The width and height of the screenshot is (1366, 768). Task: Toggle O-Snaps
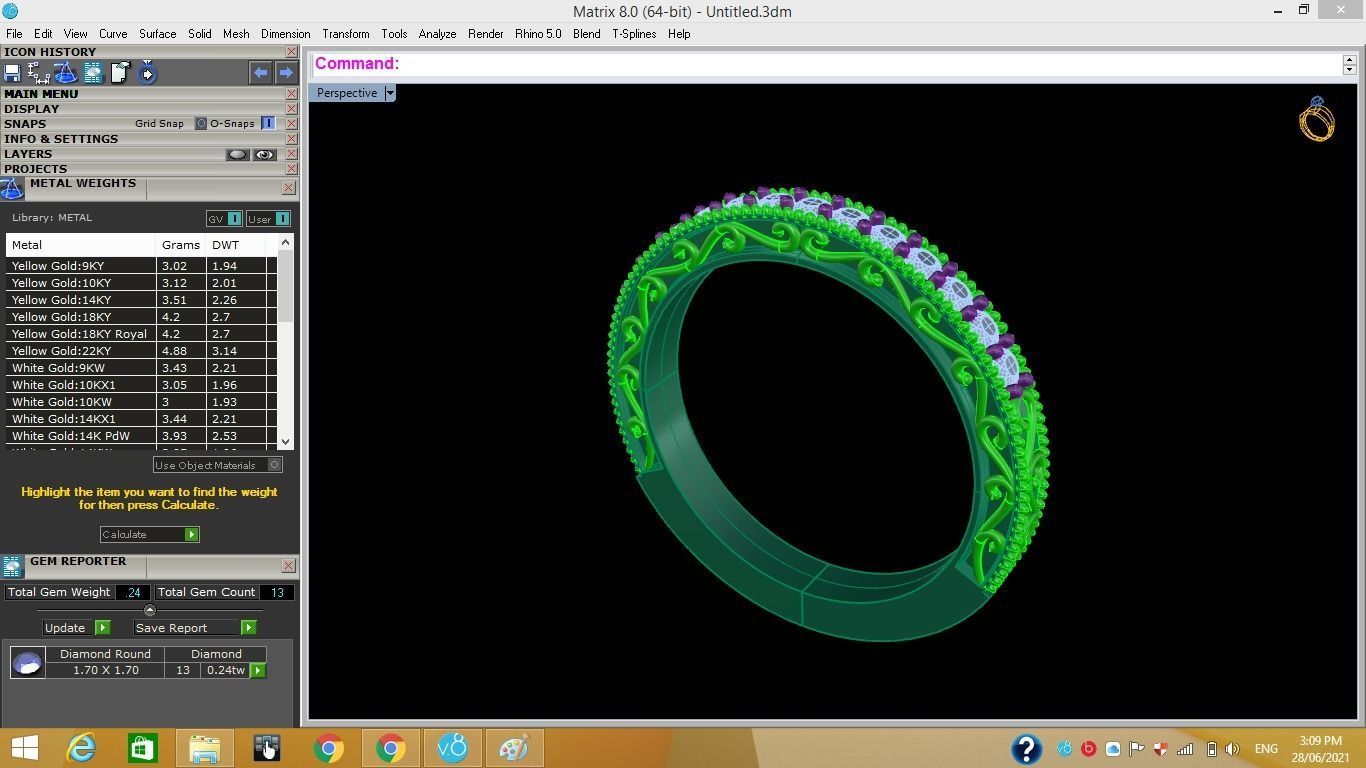click(x=268, y=124)
